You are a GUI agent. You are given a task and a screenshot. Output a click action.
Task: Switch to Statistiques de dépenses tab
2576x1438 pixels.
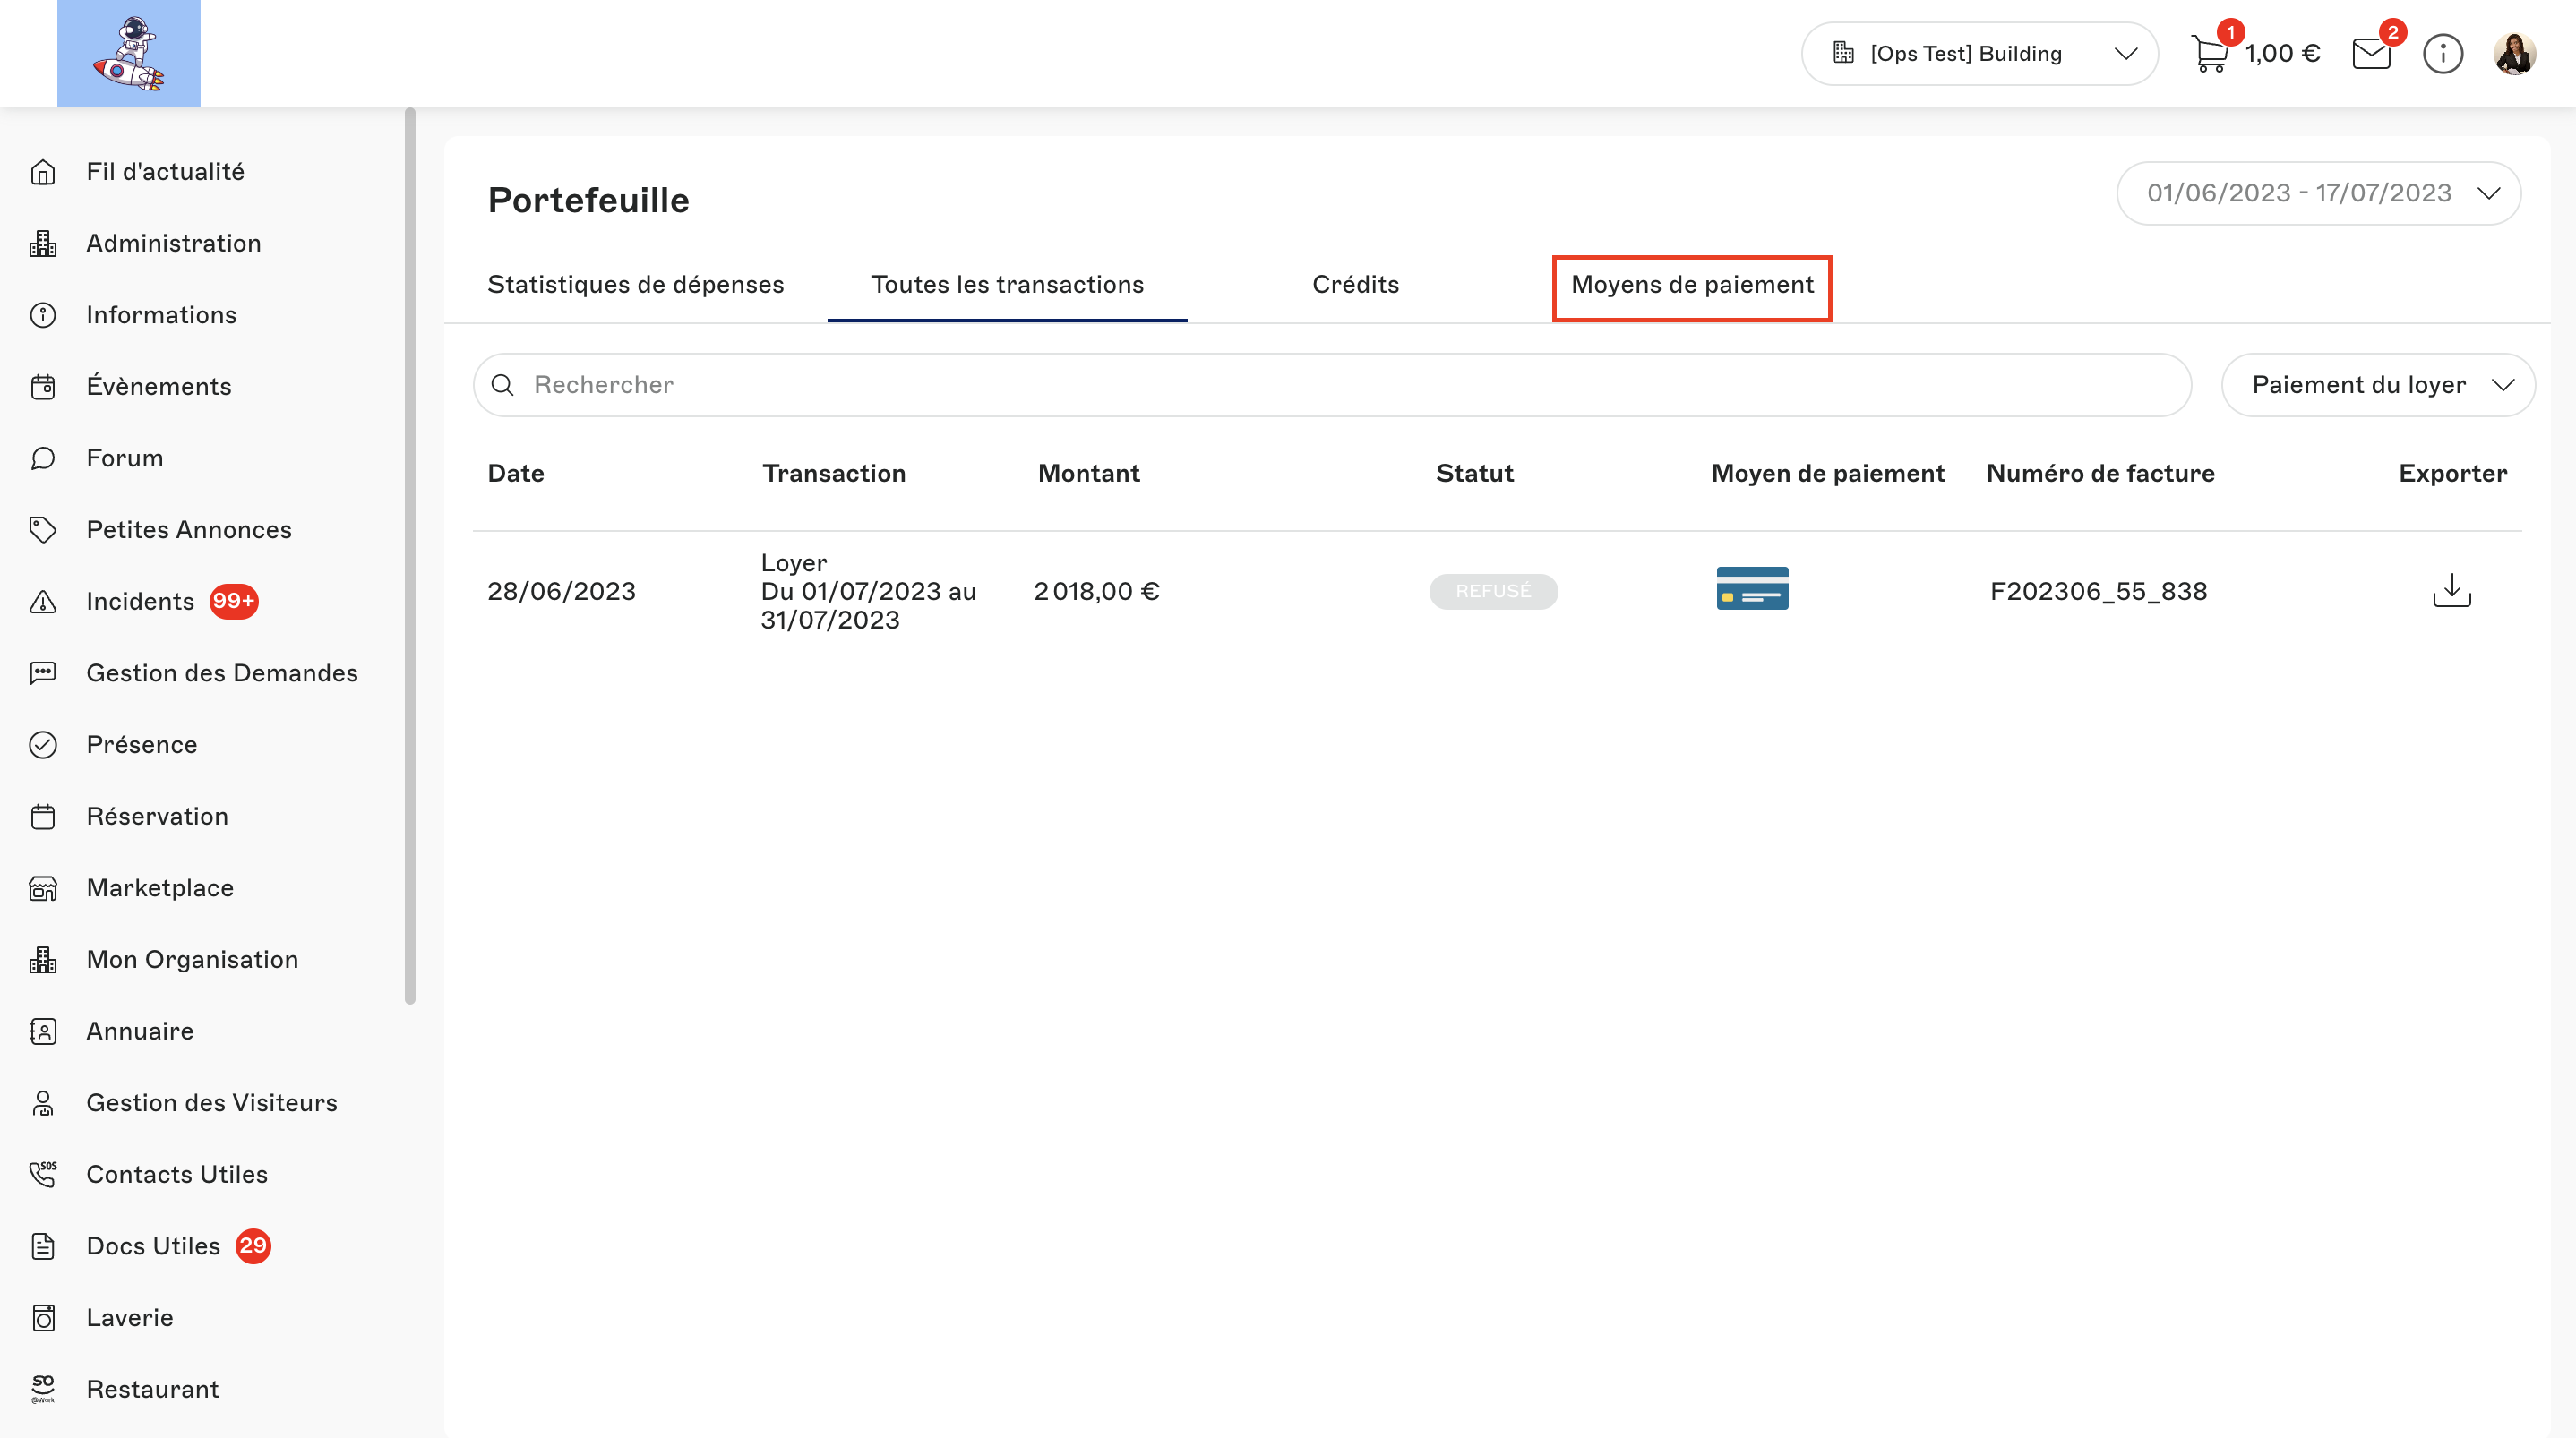tap(635, 285)
